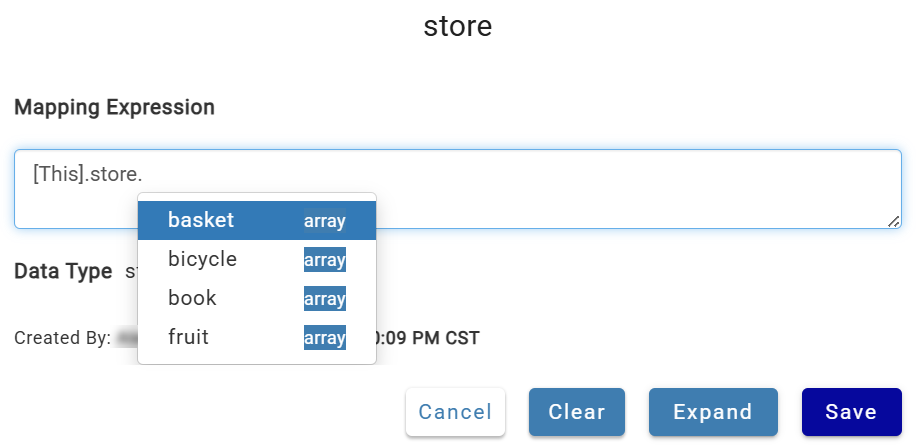Click the Created By text
This screenshot has width=916, height=448.
[x=63, y=338]
